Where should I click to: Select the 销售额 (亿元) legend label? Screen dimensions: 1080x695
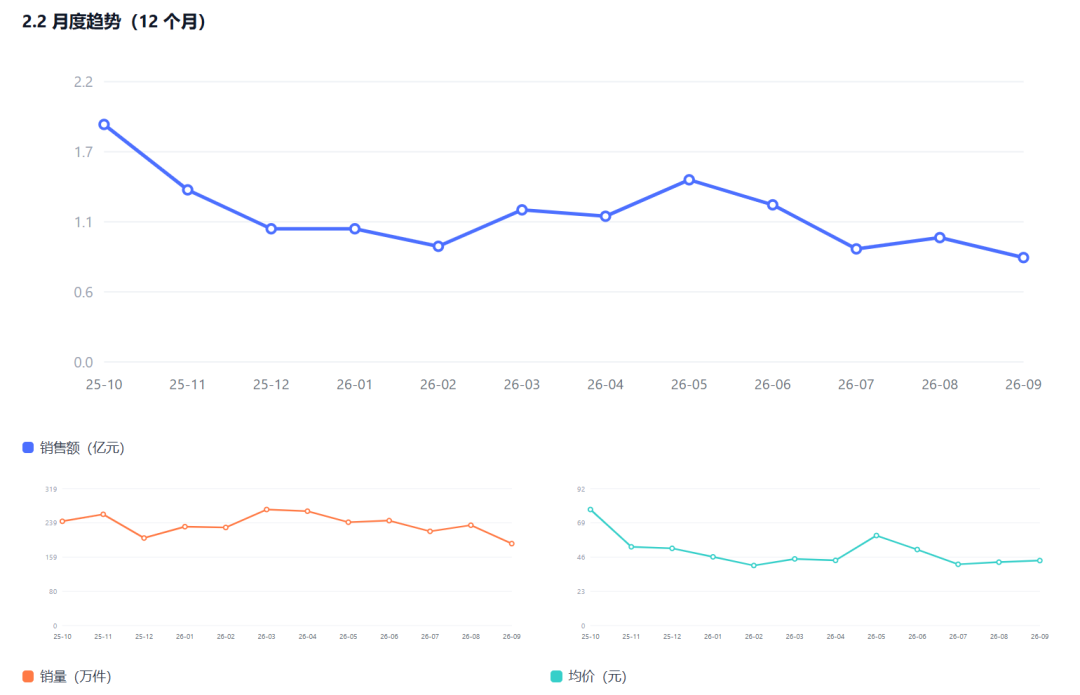(x=82, y=448)
